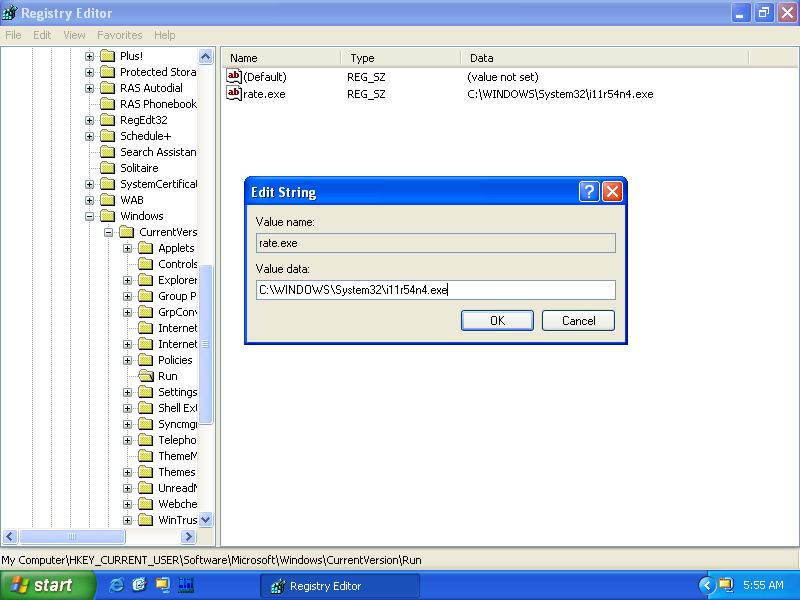The height and width of the screenshot is (600, 800).
Task: Click the Solitaire folder icon
Action: tap(108, 168)
